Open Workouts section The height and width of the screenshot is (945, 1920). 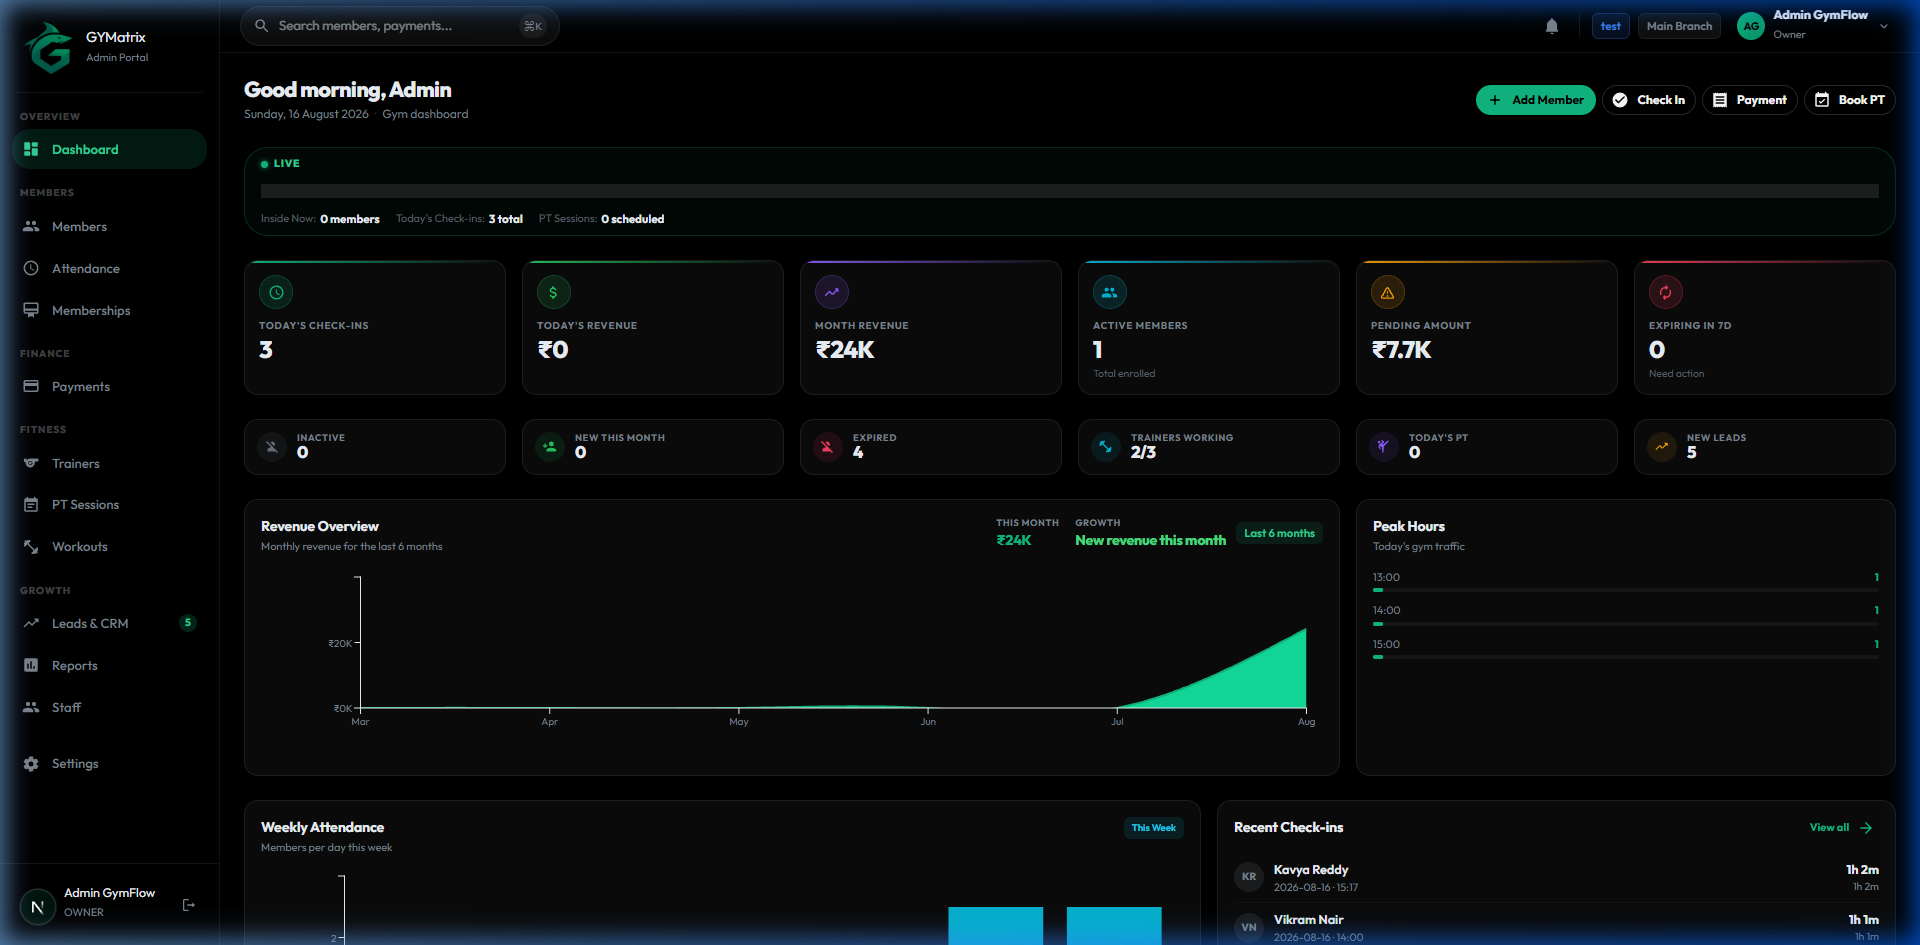(x=109, y=547)
